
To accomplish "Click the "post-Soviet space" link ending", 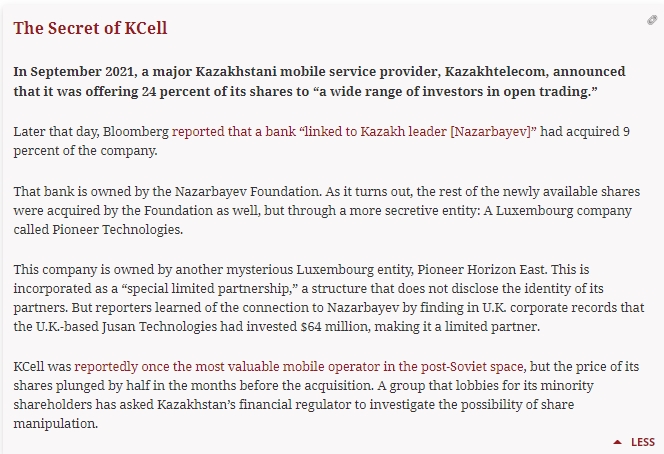I will 473,369.
